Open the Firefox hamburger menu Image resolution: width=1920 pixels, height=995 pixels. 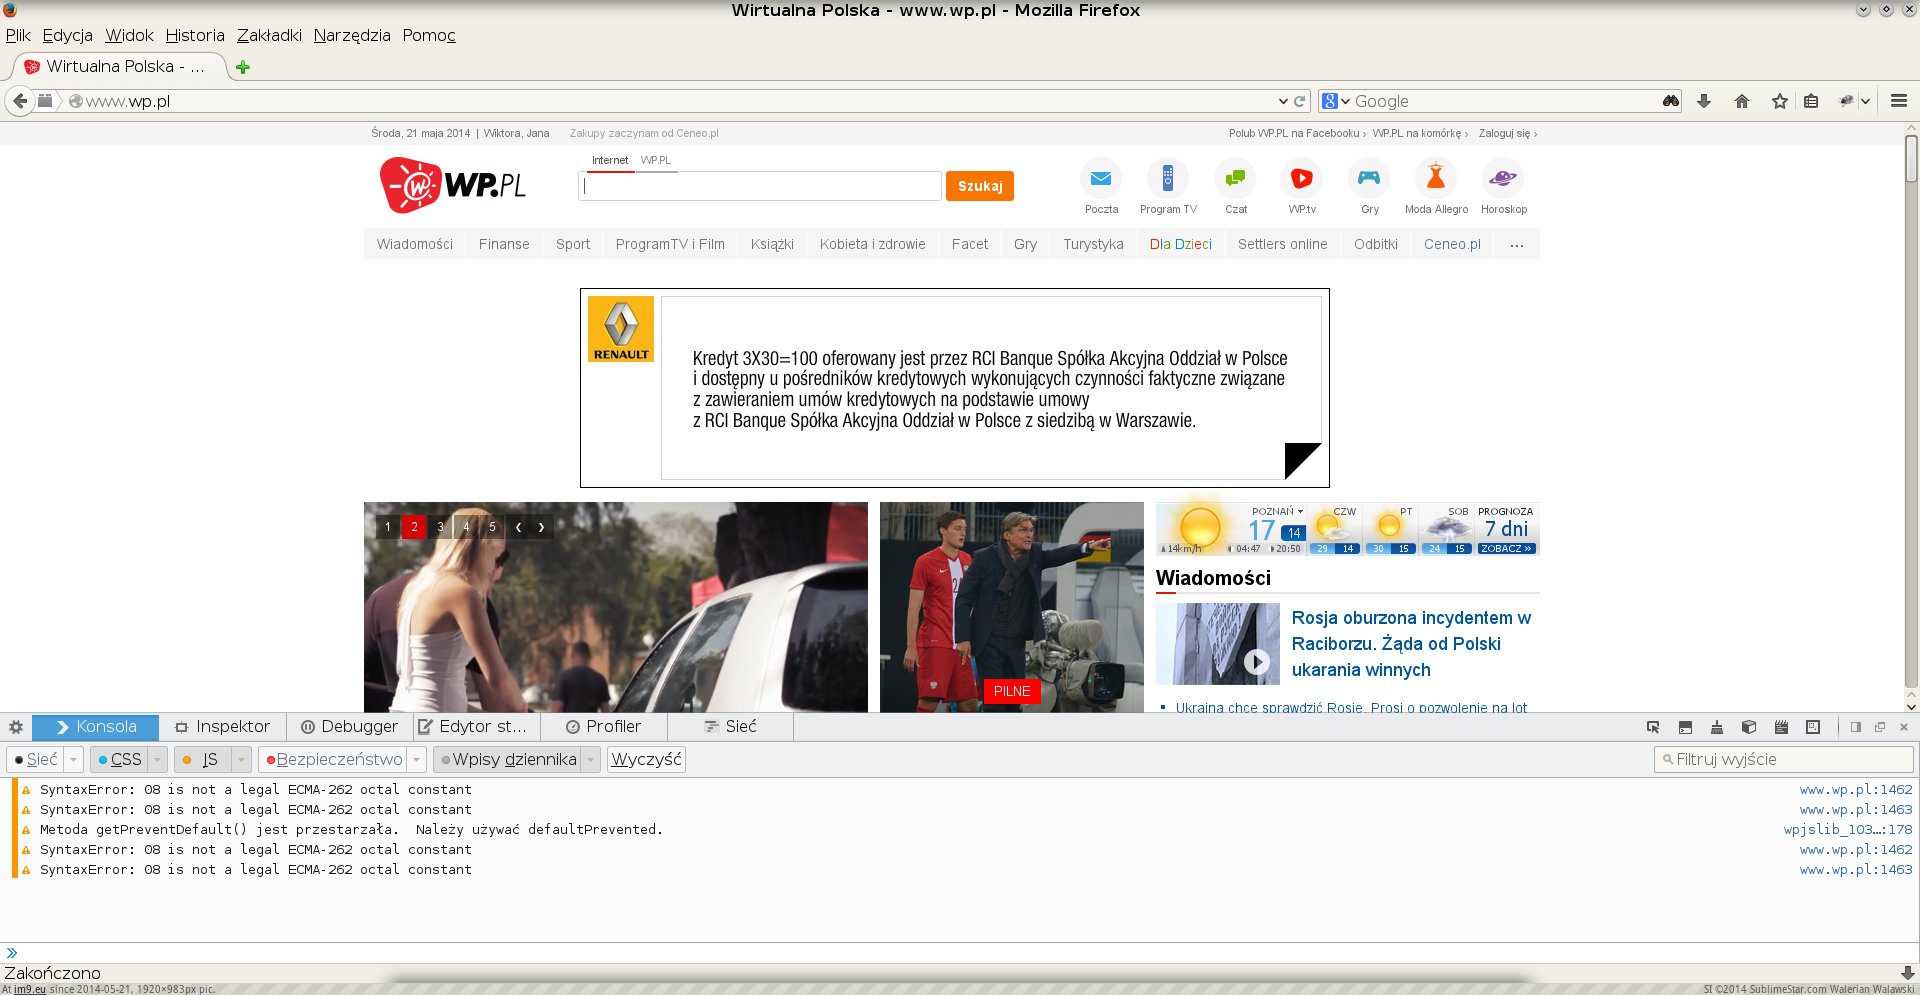[1899, 101]
